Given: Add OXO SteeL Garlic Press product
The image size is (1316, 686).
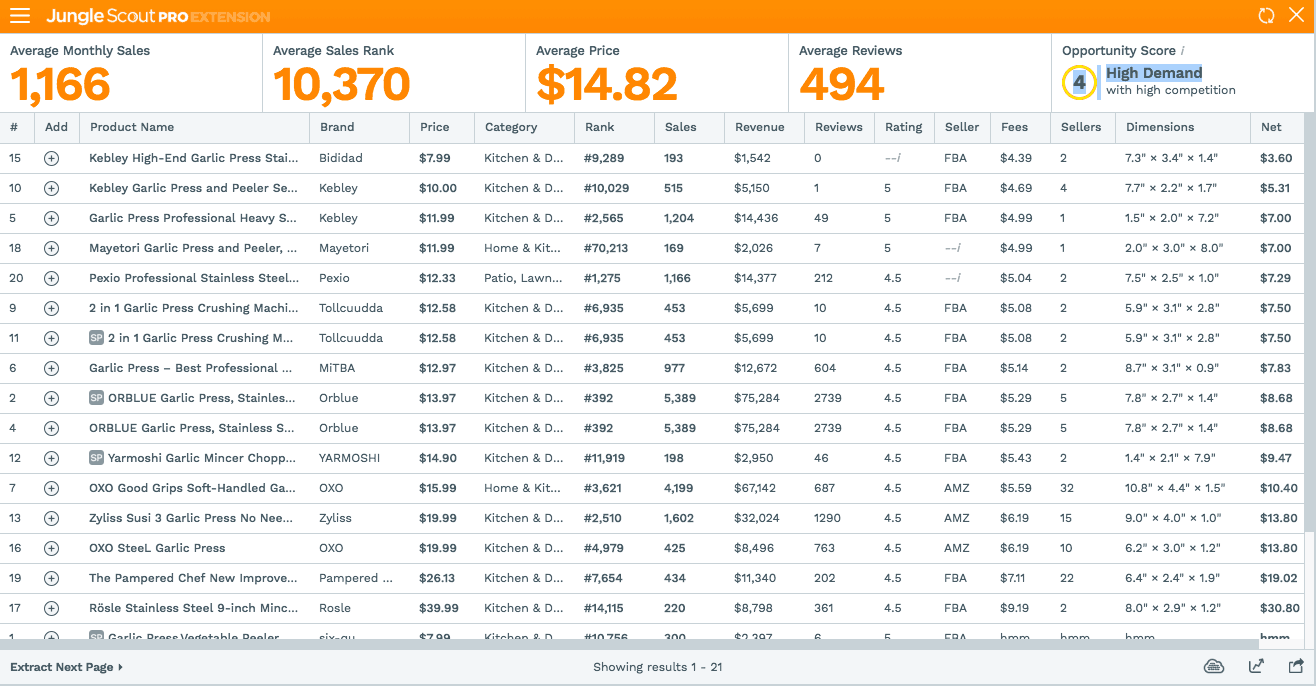Looking at the screenshot, I should [x=51, y=548].
